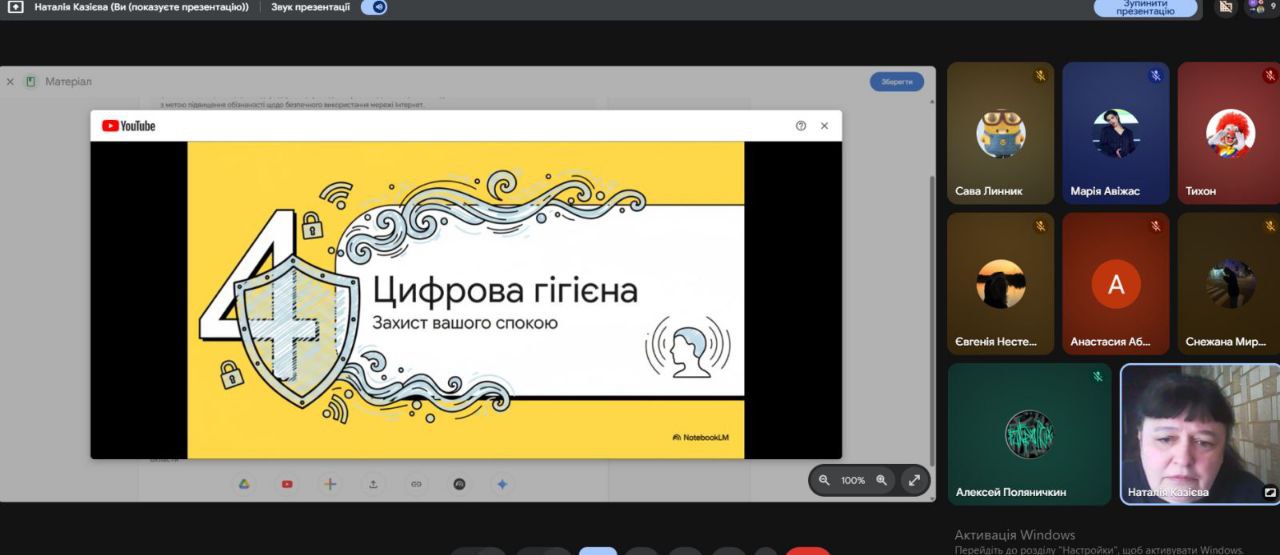Zoom out with the minus magnifier
The image size is (1280, 555).
(824, 480)
